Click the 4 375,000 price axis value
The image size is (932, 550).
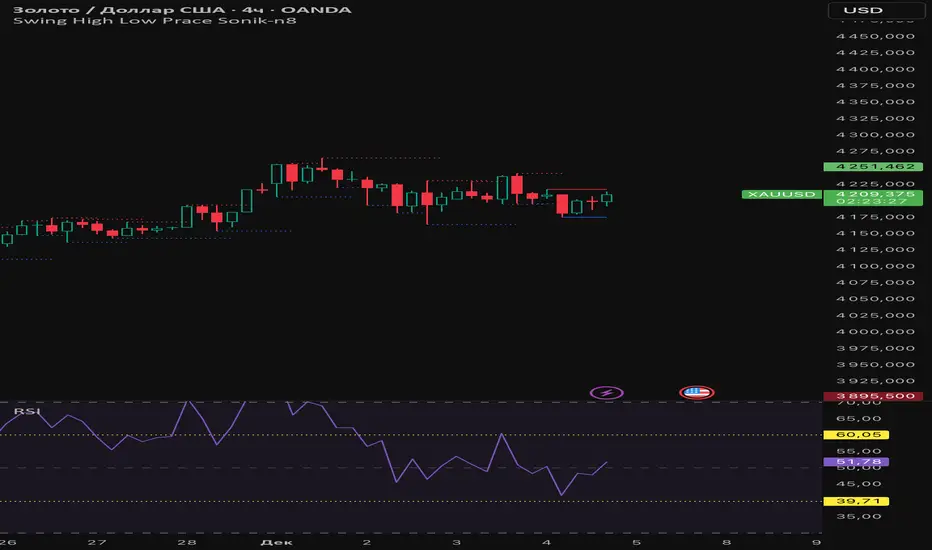pos(875,86)
